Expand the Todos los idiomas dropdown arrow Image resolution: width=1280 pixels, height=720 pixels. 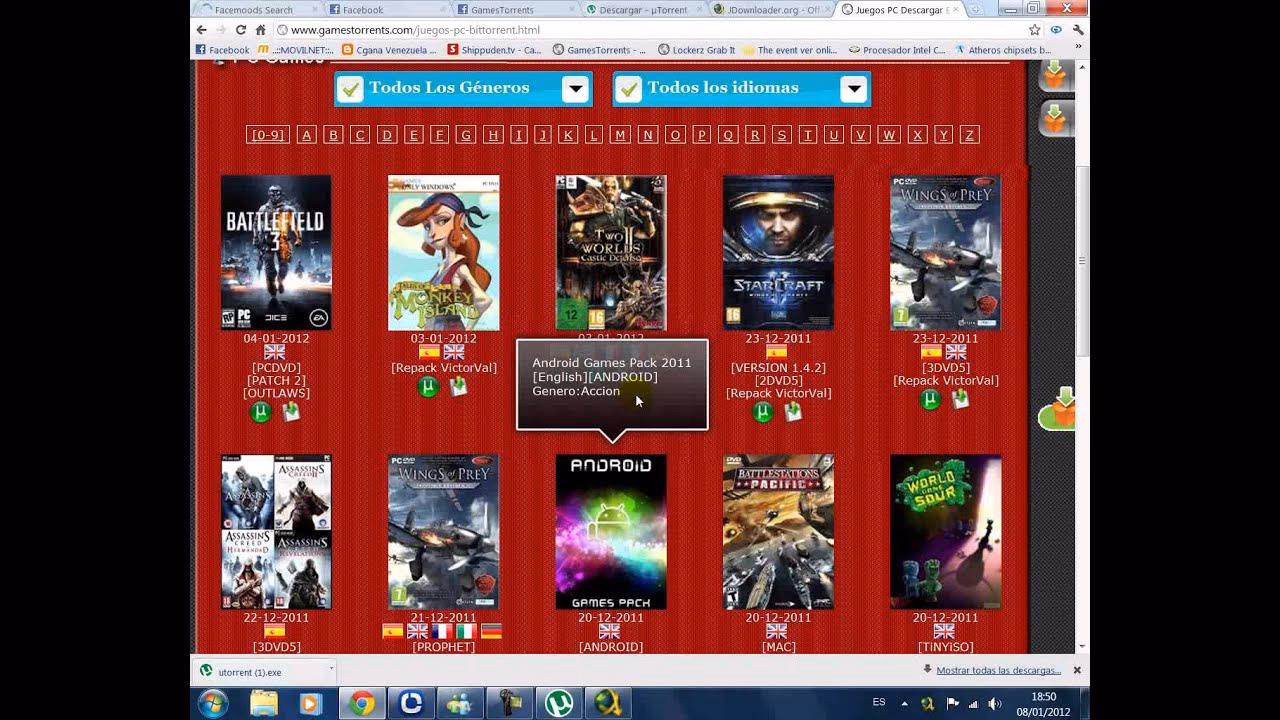click(853, 89)
